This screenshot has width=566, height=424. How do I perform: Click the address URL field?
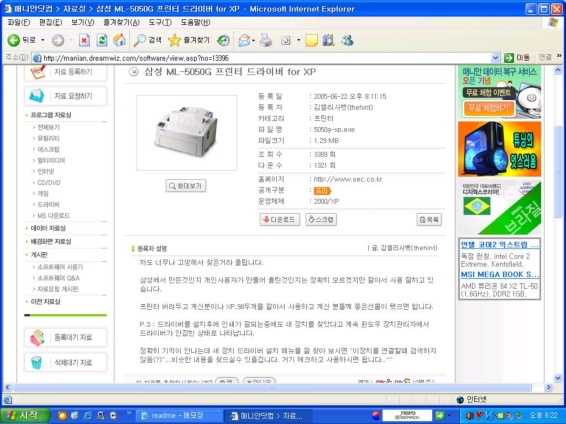[266, 58]
